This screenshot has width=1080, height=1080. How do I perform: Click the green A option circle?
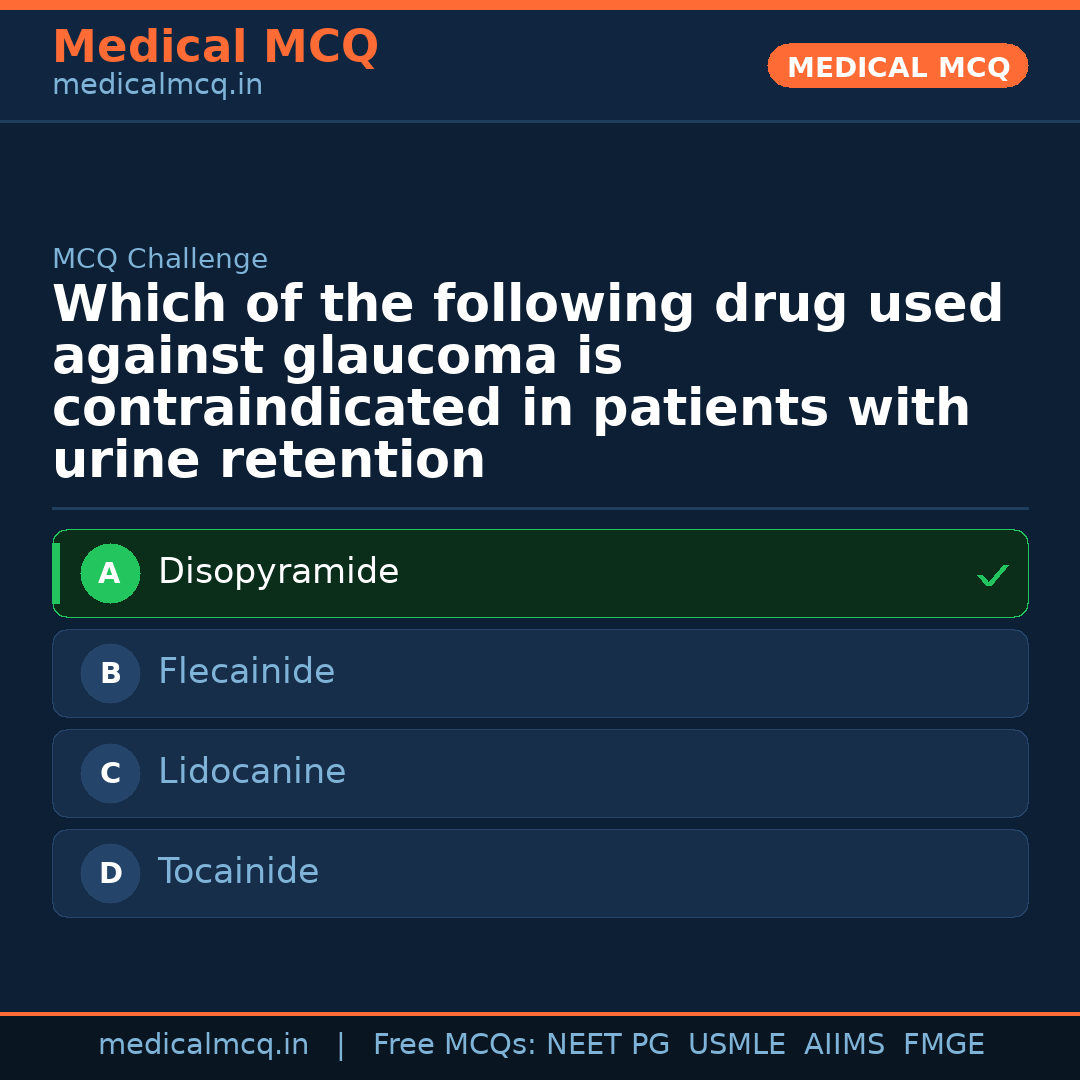click(x=110, y=574)
